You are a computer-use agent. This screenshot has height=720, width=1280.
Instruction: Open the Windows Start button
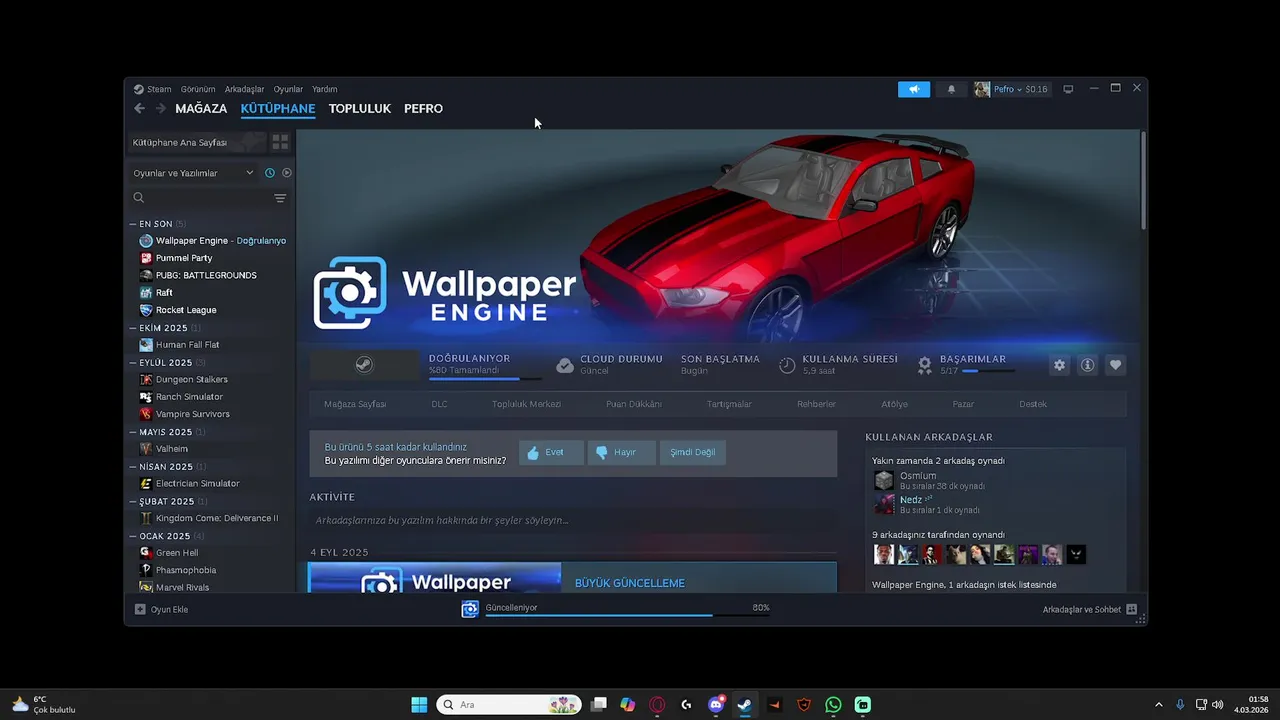pyautogui.click(x=419, y=705)
